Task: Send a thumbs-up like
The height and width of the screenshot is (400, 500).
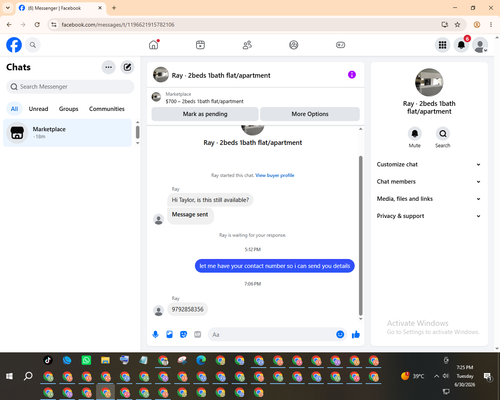Action: click(x=356, y=334)
